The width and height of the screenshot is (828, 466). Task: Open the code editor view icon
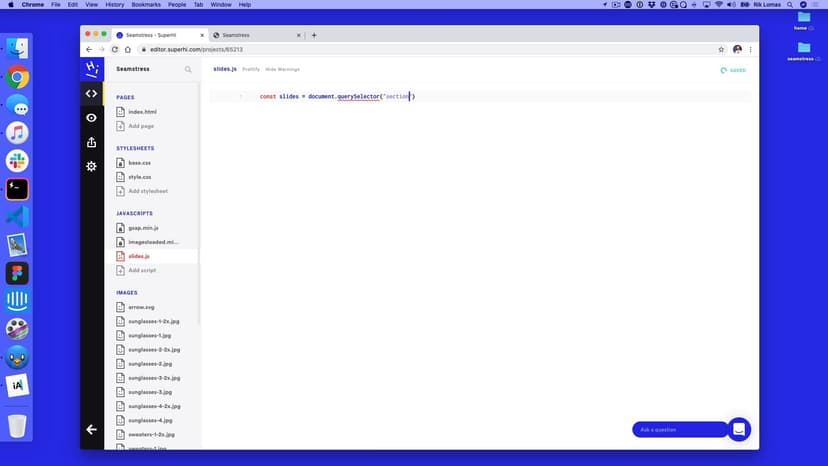click(x=91, y=94)
